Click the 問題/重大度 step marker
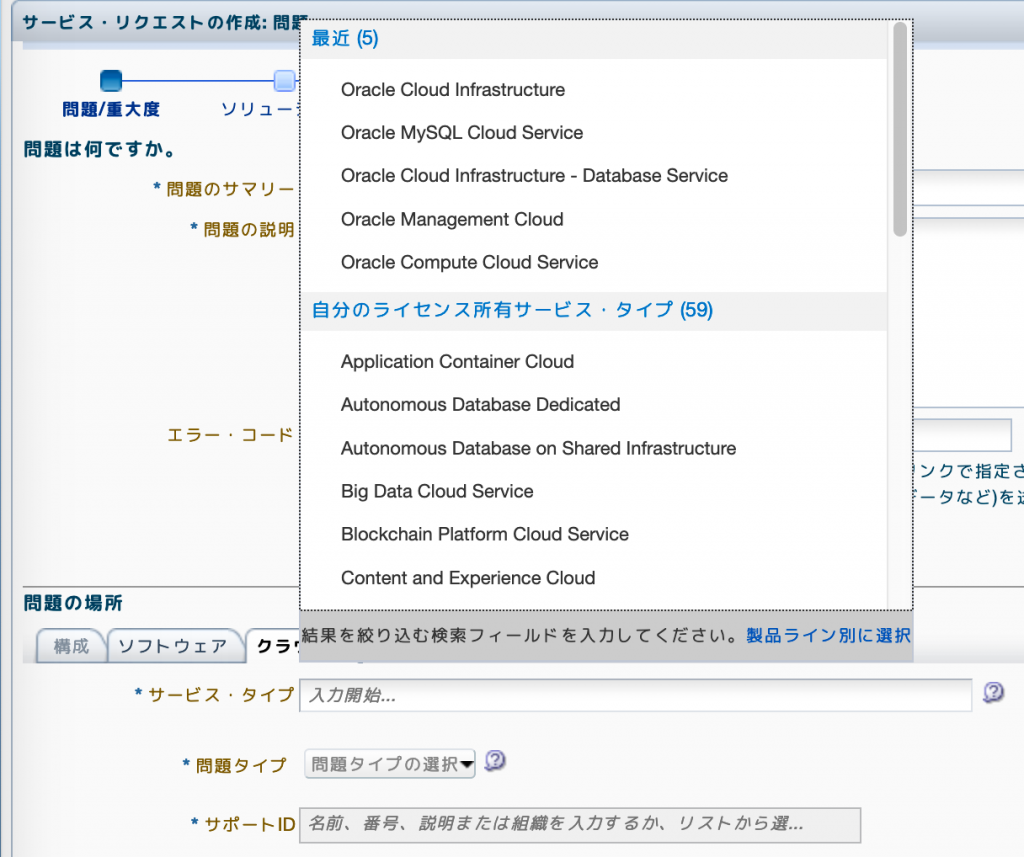This screenshot has width=1024, height=857. (x=111, y=81)
